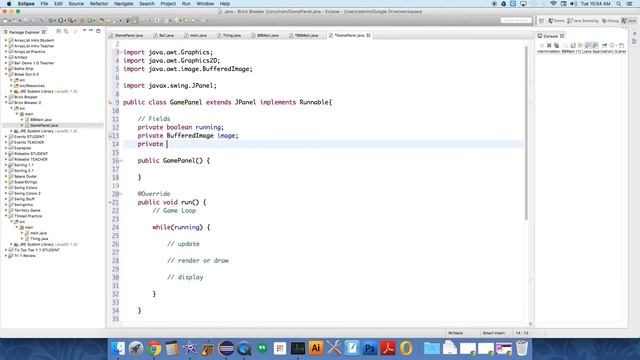
Task: Fold the GamePanel constructor at line 16
Action: 121,161
